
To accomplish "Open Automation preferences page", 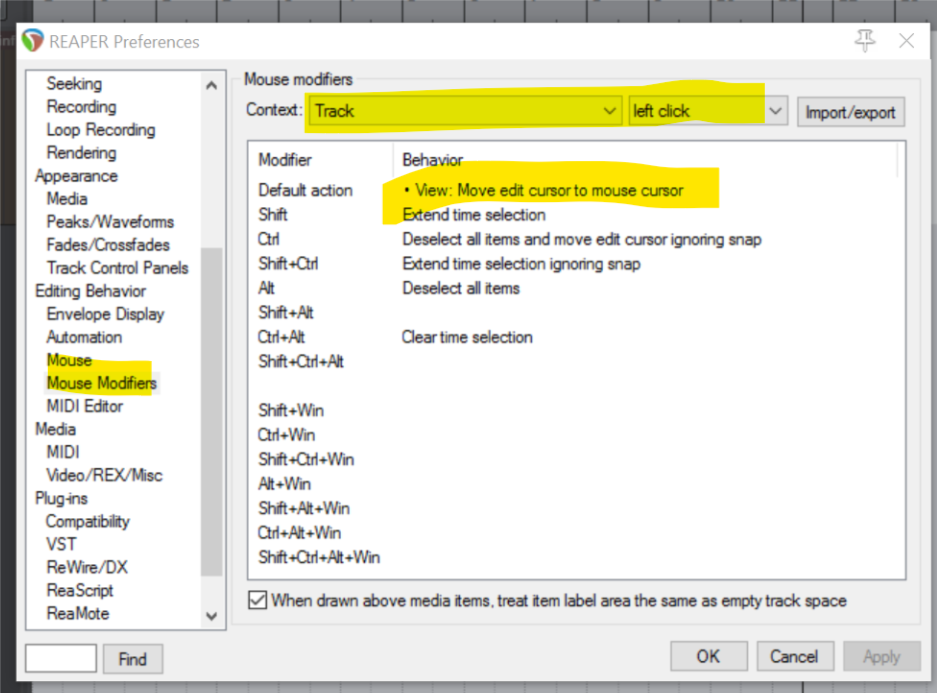I will 84,337.
